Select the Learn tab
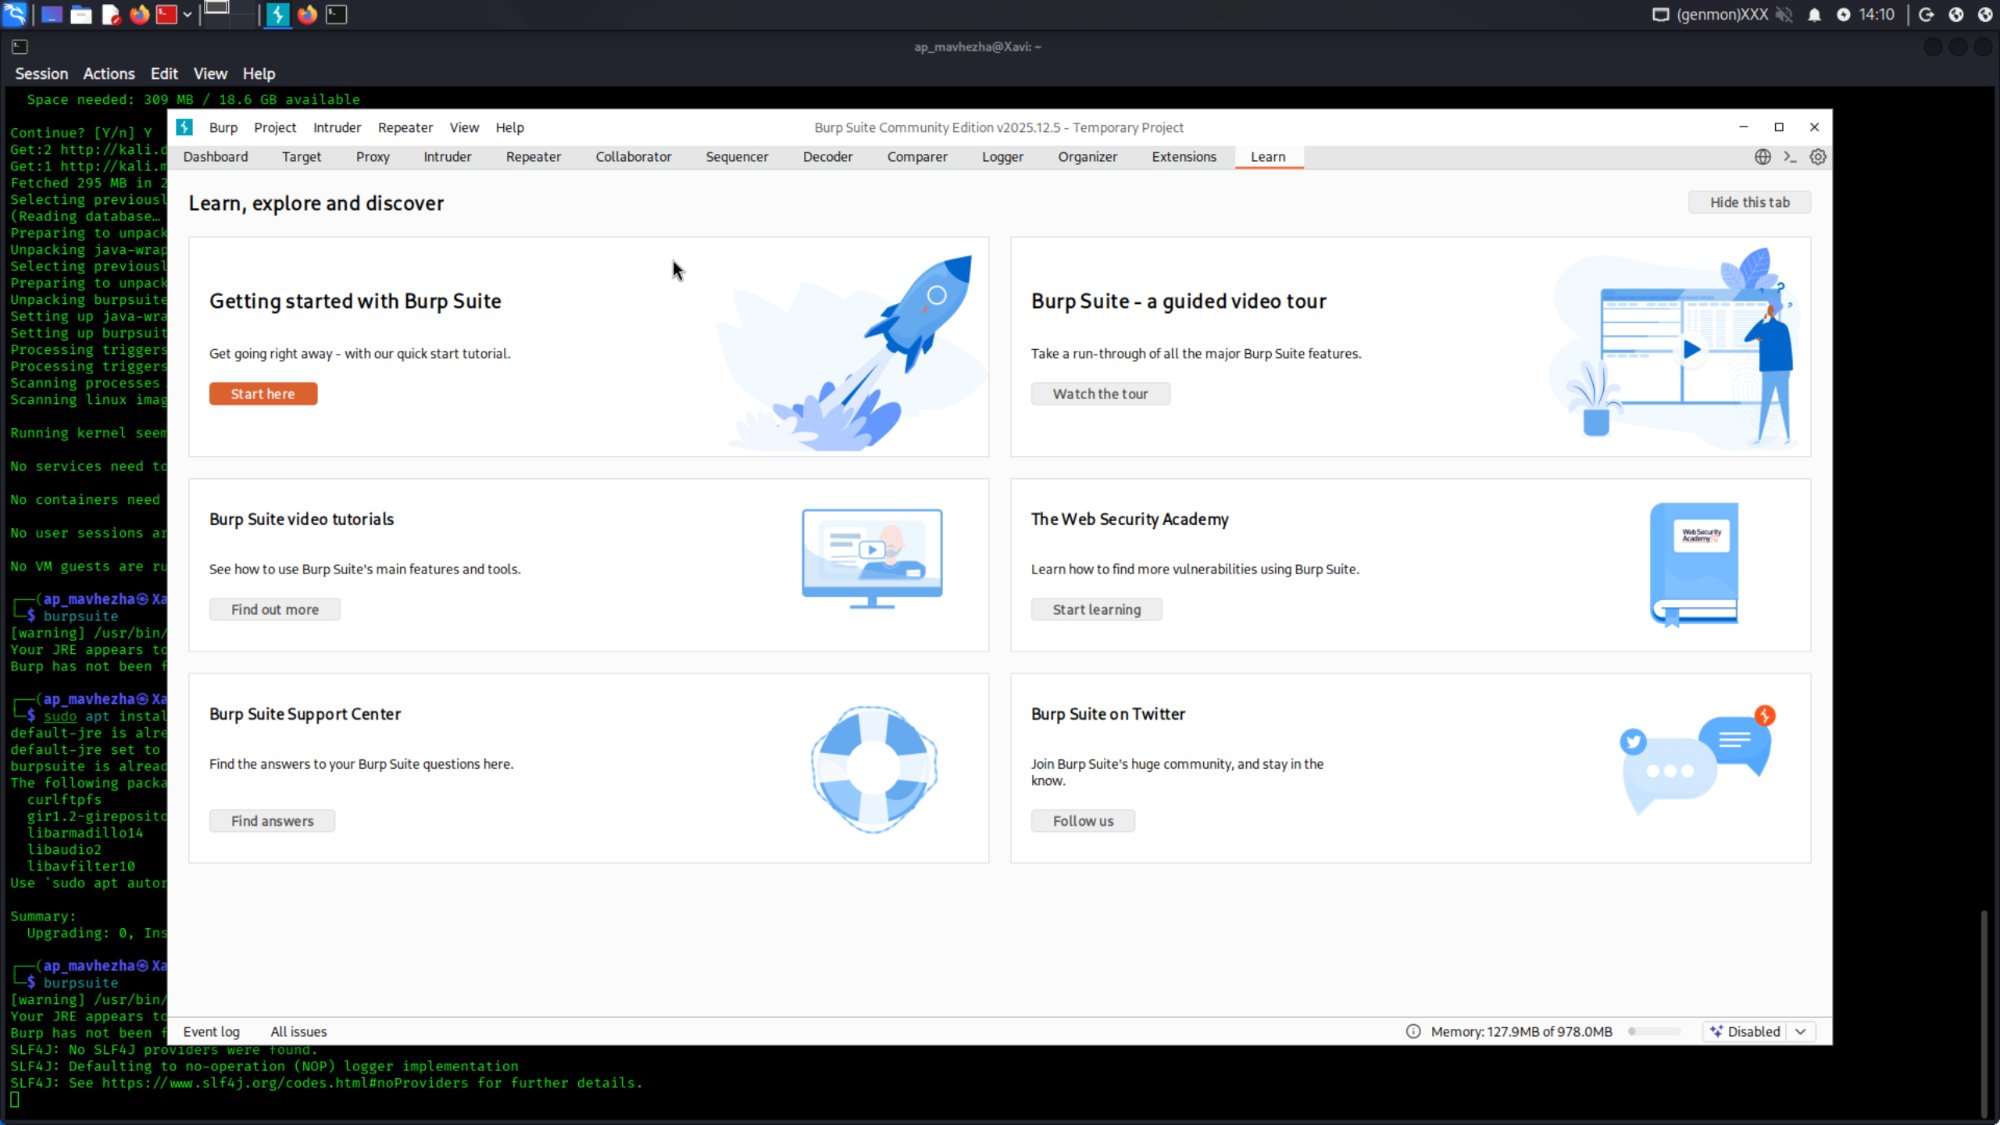 click(1268, 157)
